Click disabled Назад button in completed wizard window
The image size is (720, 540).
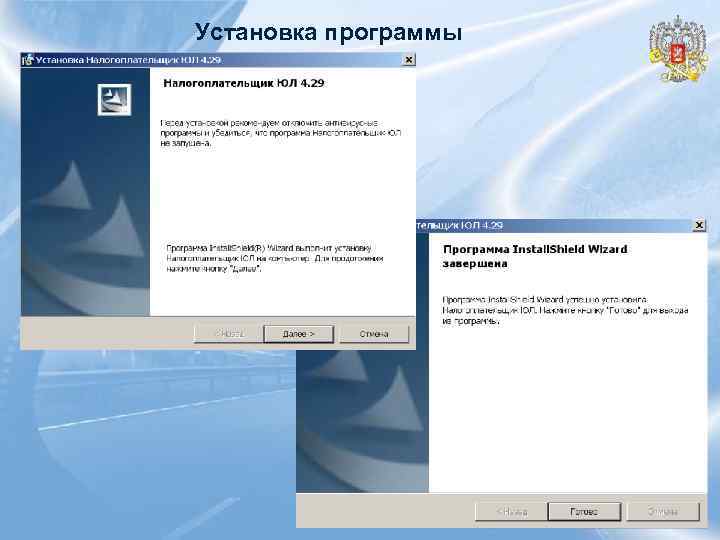(511, 511)
